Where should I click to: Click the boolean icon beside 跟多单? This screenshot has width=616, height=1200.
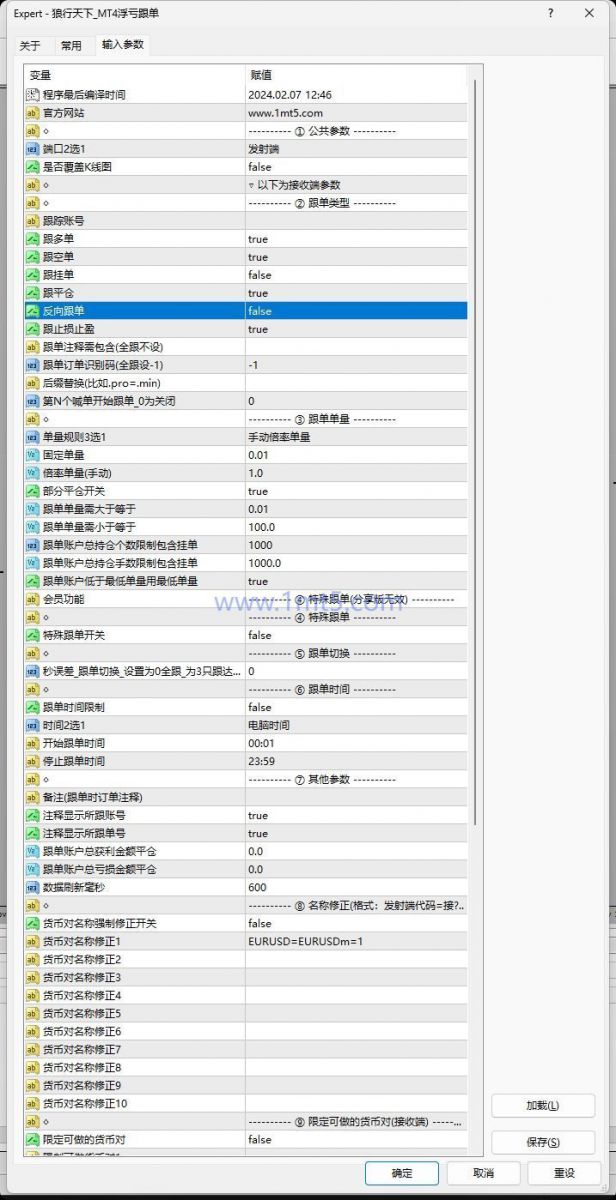(x=32, y=239)
